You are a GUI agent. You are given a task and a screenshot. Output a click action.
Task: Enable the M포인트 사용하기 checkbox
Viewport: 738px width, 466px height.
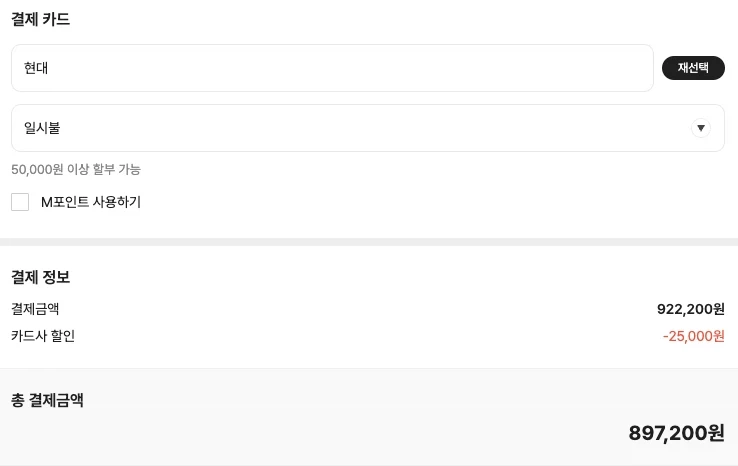tap(20, 202)
